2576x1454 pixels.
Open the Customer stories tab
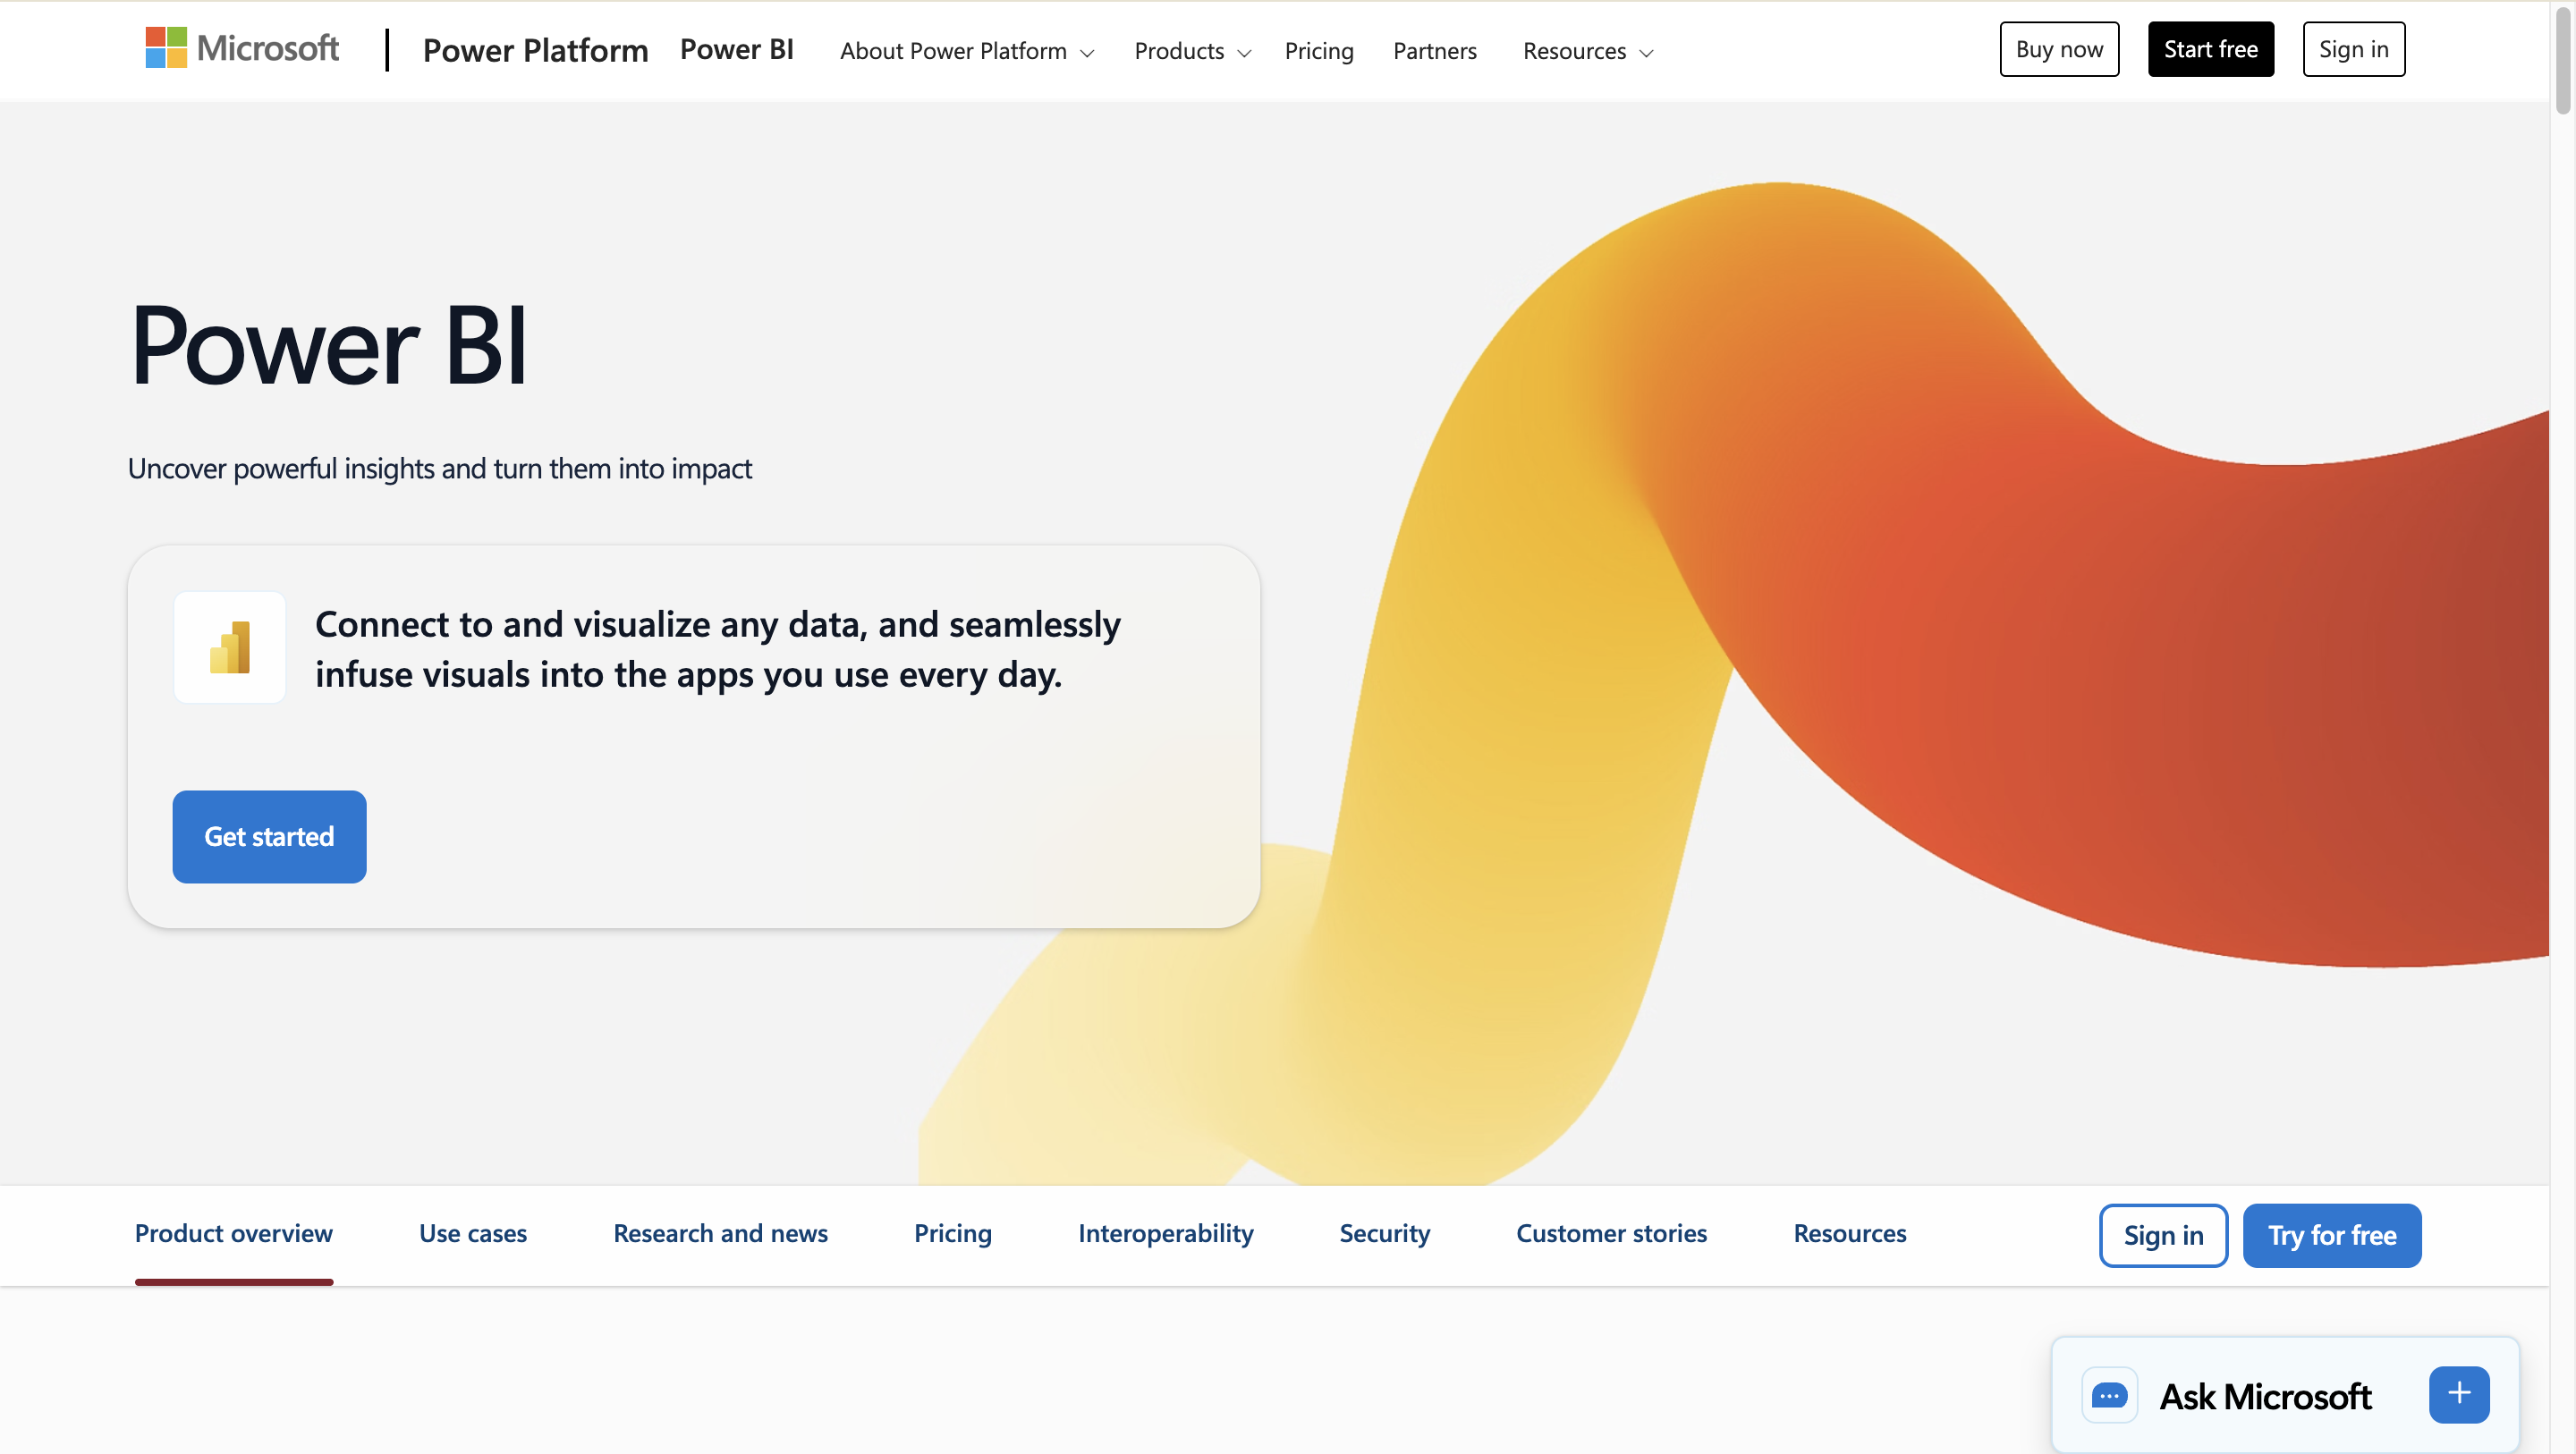click(x=1611, y=1234)
